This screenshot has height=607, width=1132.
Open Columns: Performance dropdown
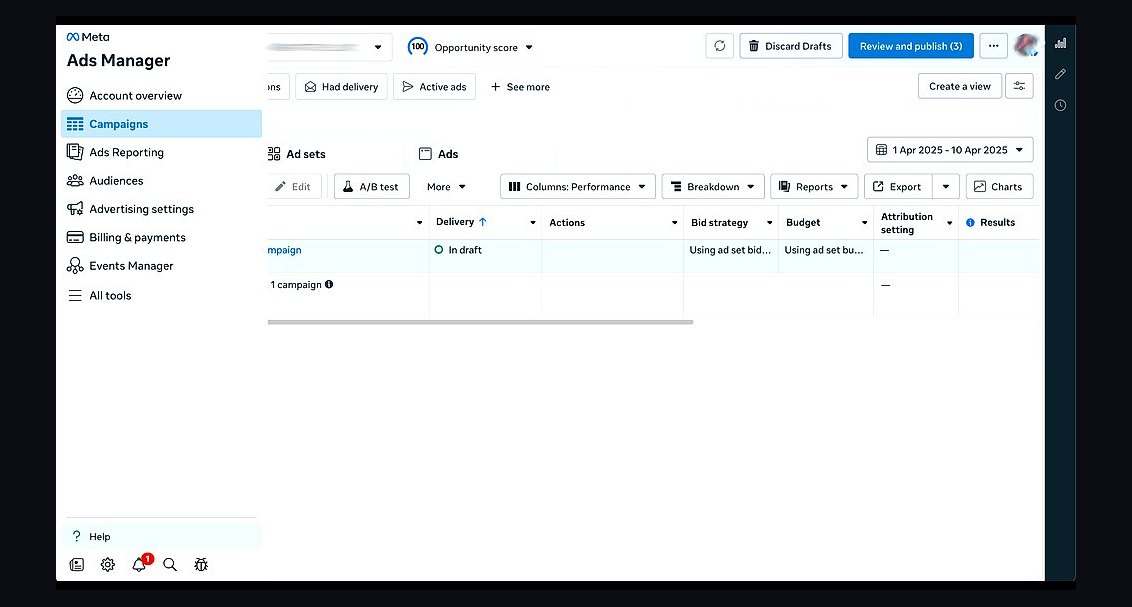click(x=578, y=186)
